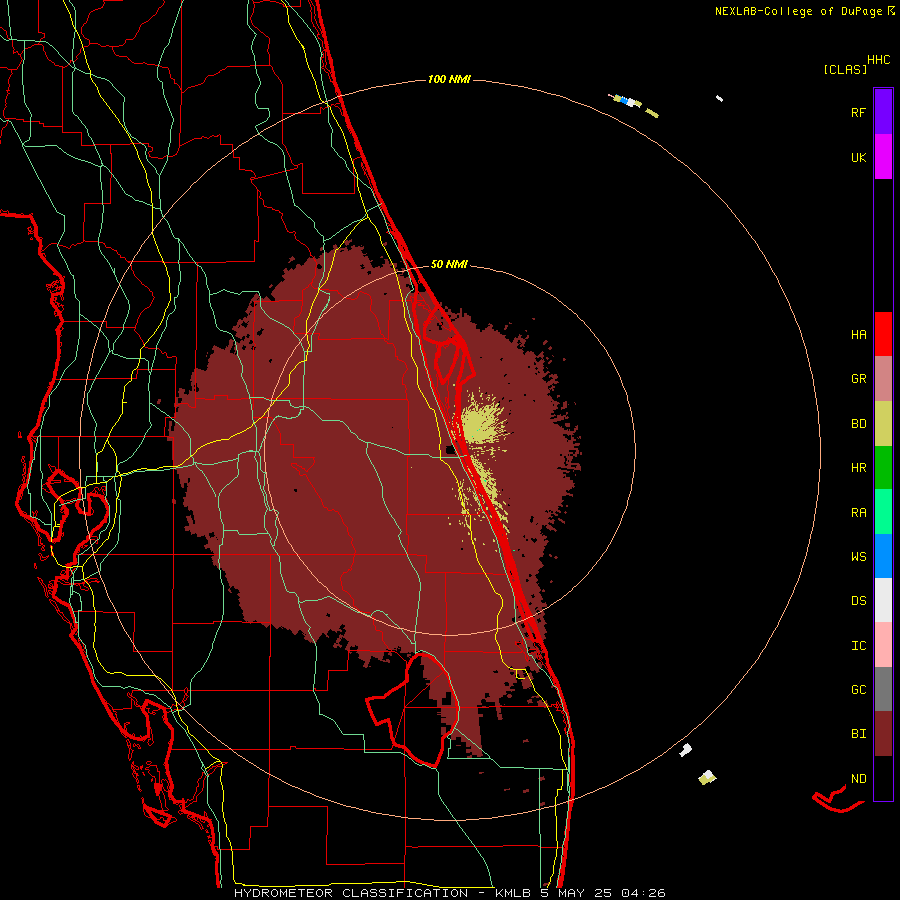Select the 'GC' legend label
This screenshot has height=900, width=900.
pyautogui.click(x=858, y=690)
